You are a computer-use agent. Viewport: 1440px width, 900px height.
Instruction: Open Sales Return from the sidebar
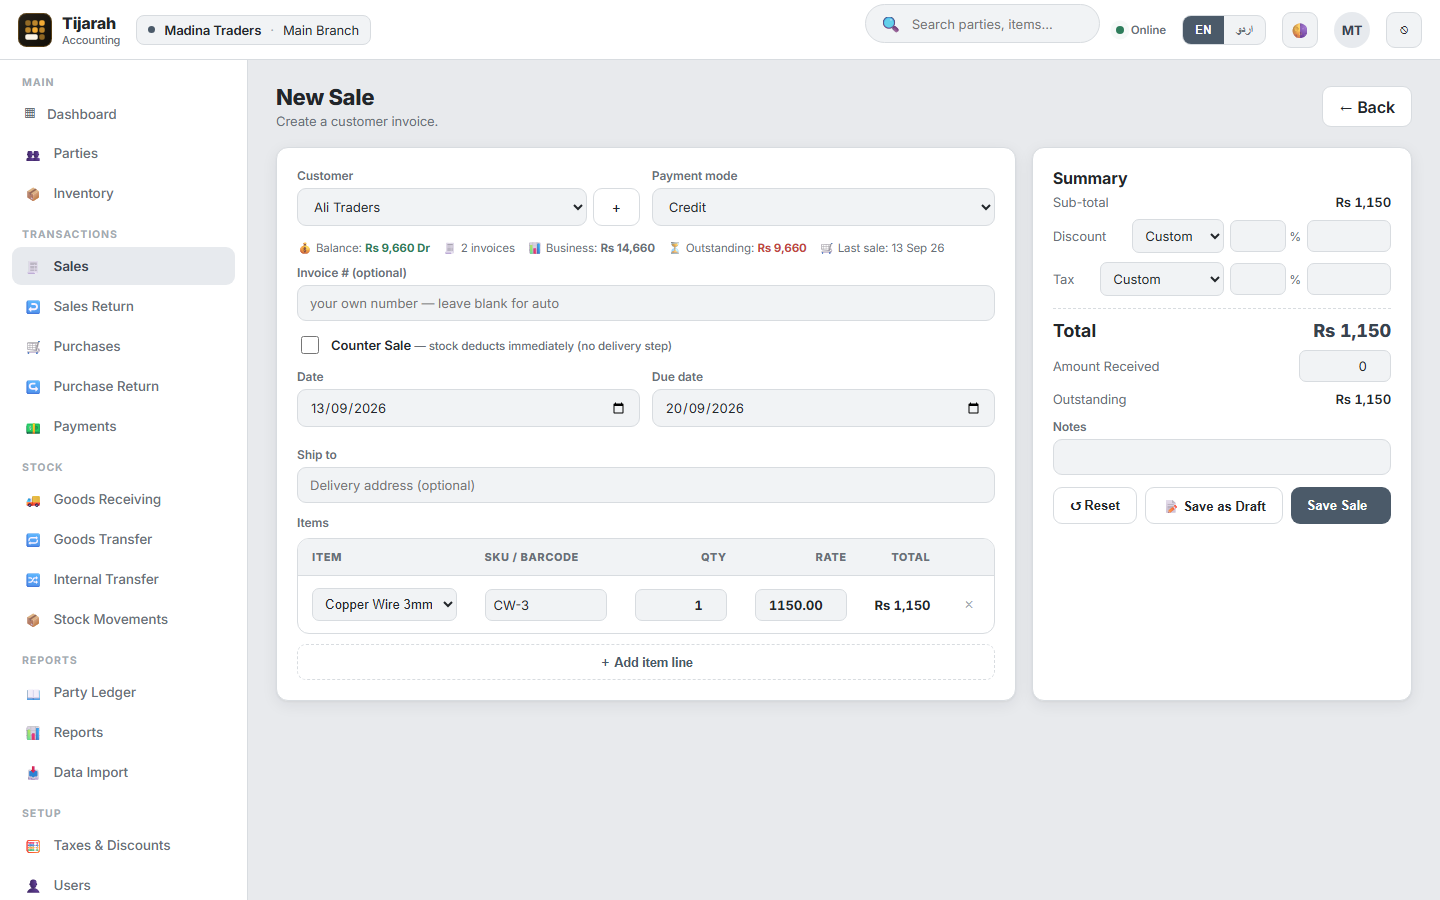click(123, 307)
